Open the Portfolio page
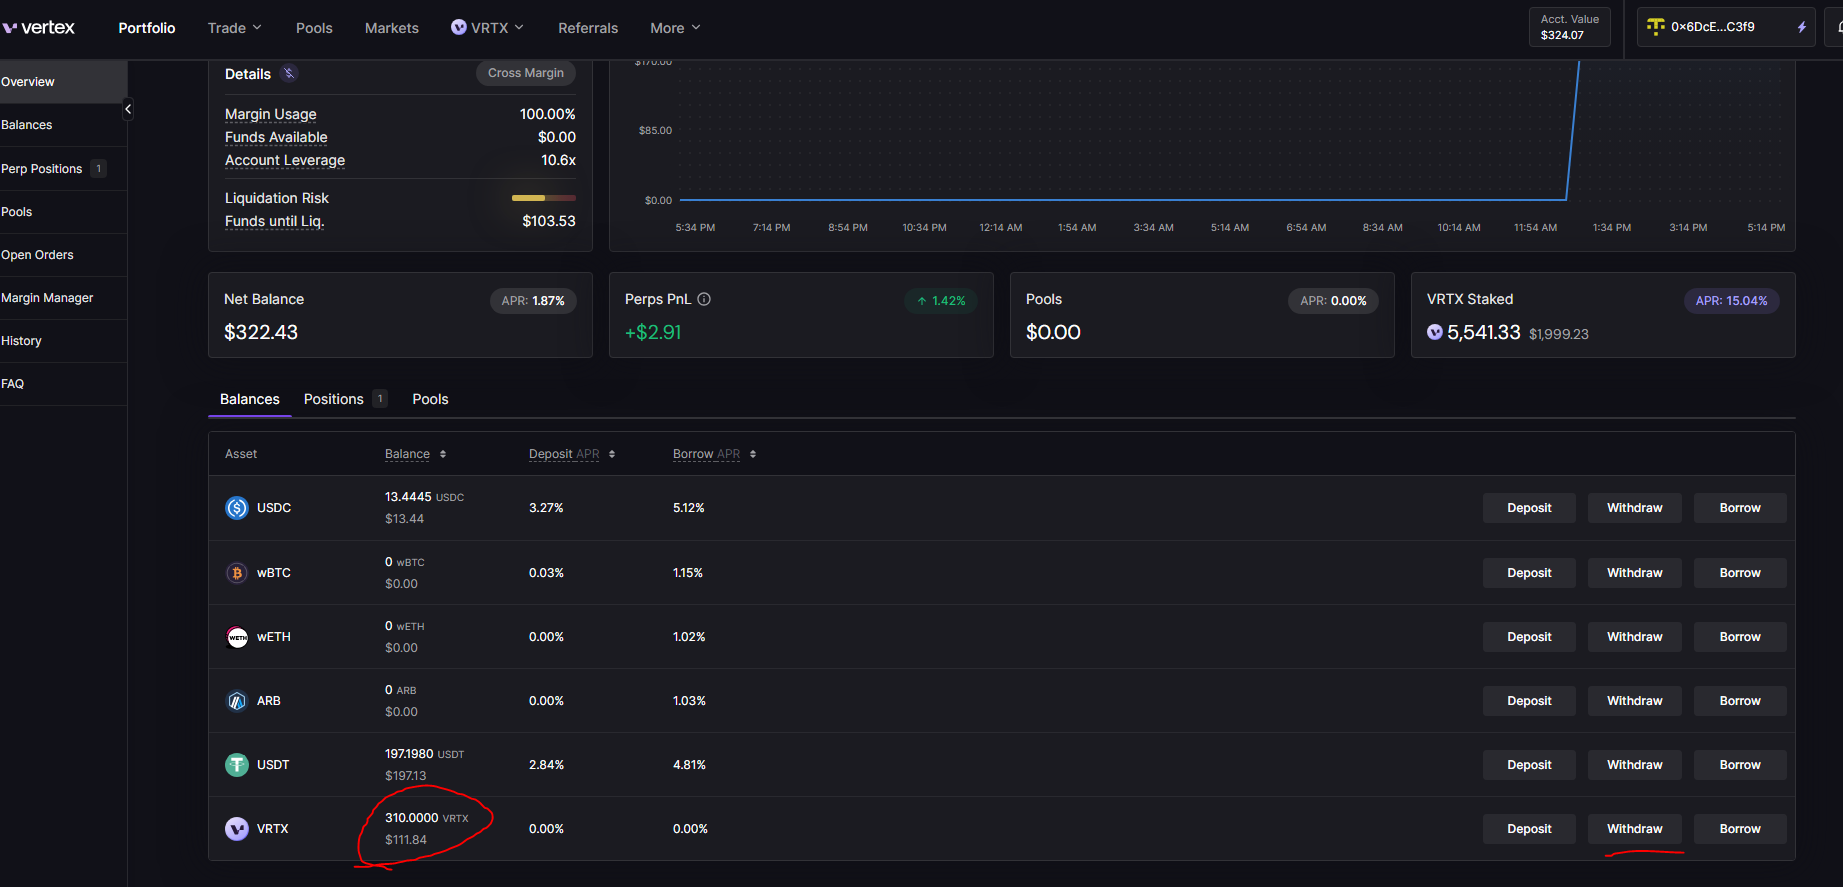Viewport: 1843px width, 887px height. click(x=147, y=28)
